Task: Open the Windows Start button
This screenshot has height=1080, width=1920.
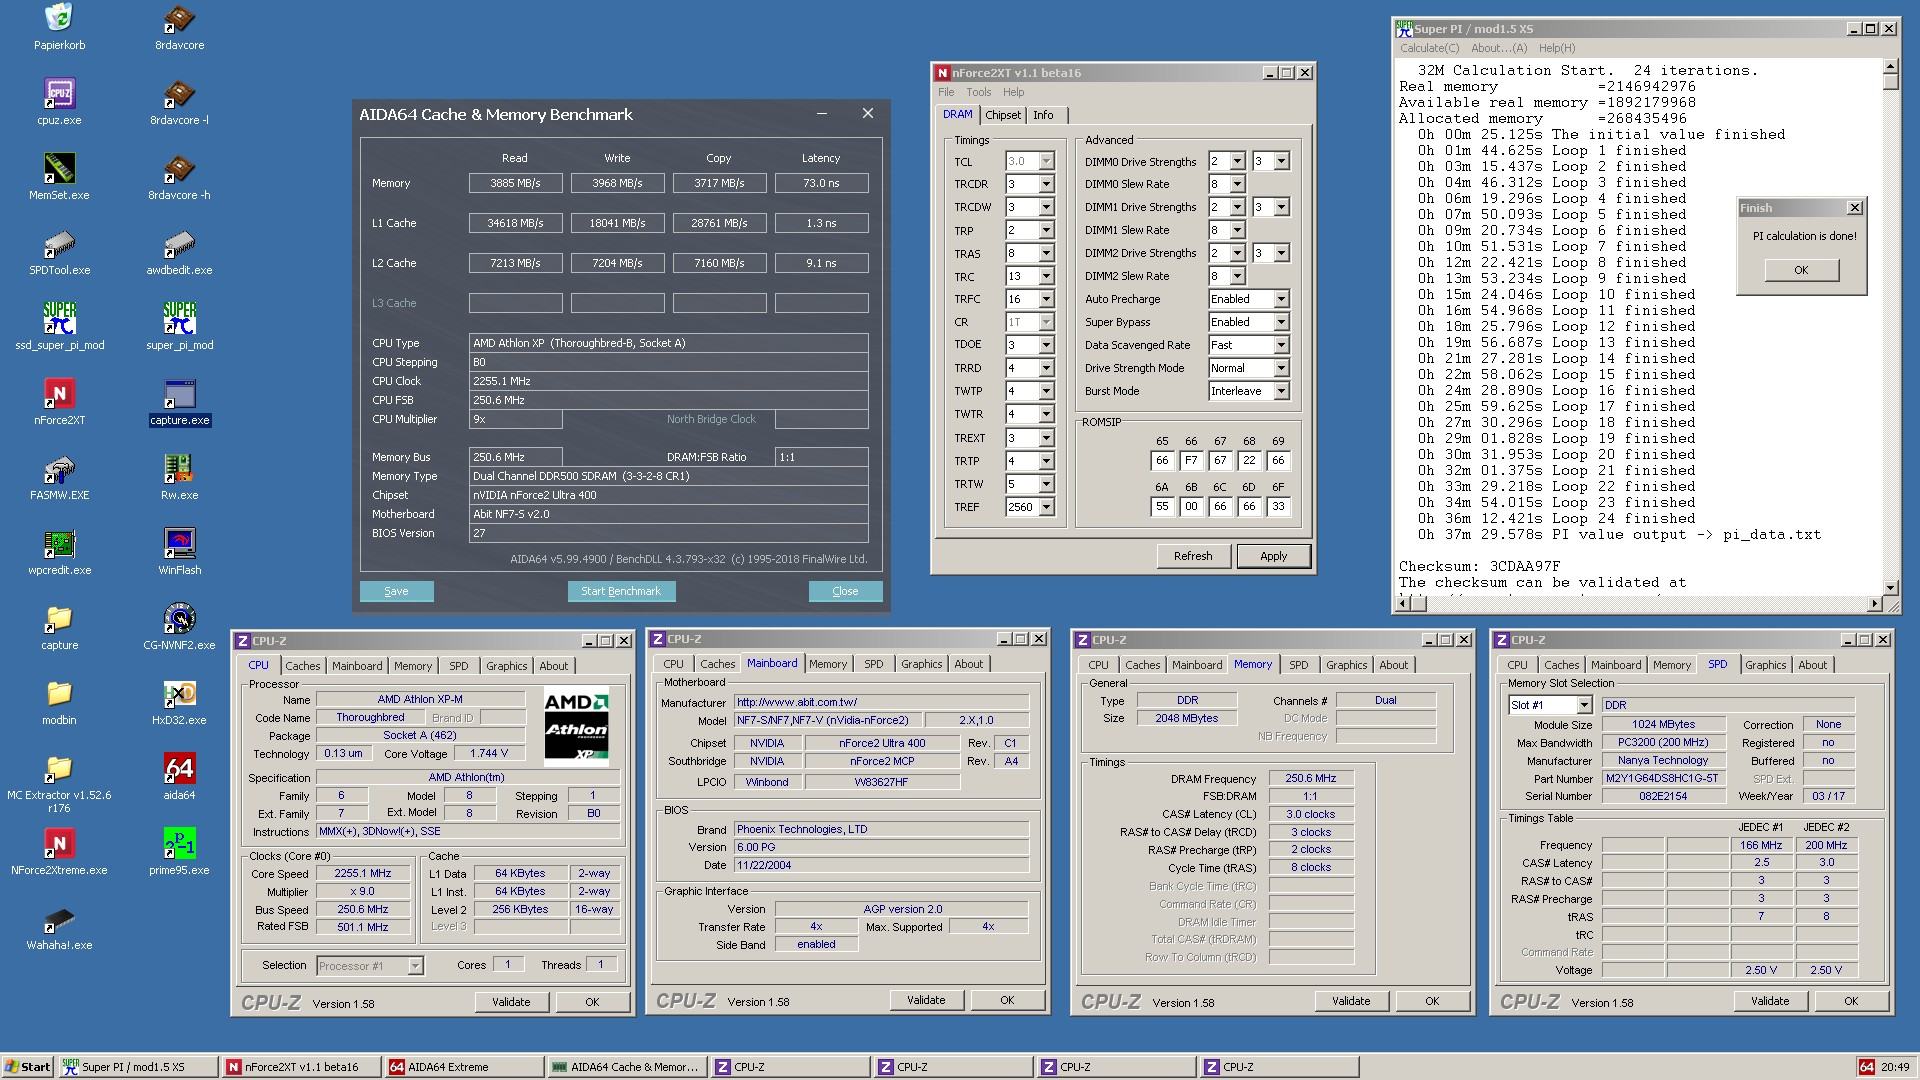Action: coord(27,1067)
